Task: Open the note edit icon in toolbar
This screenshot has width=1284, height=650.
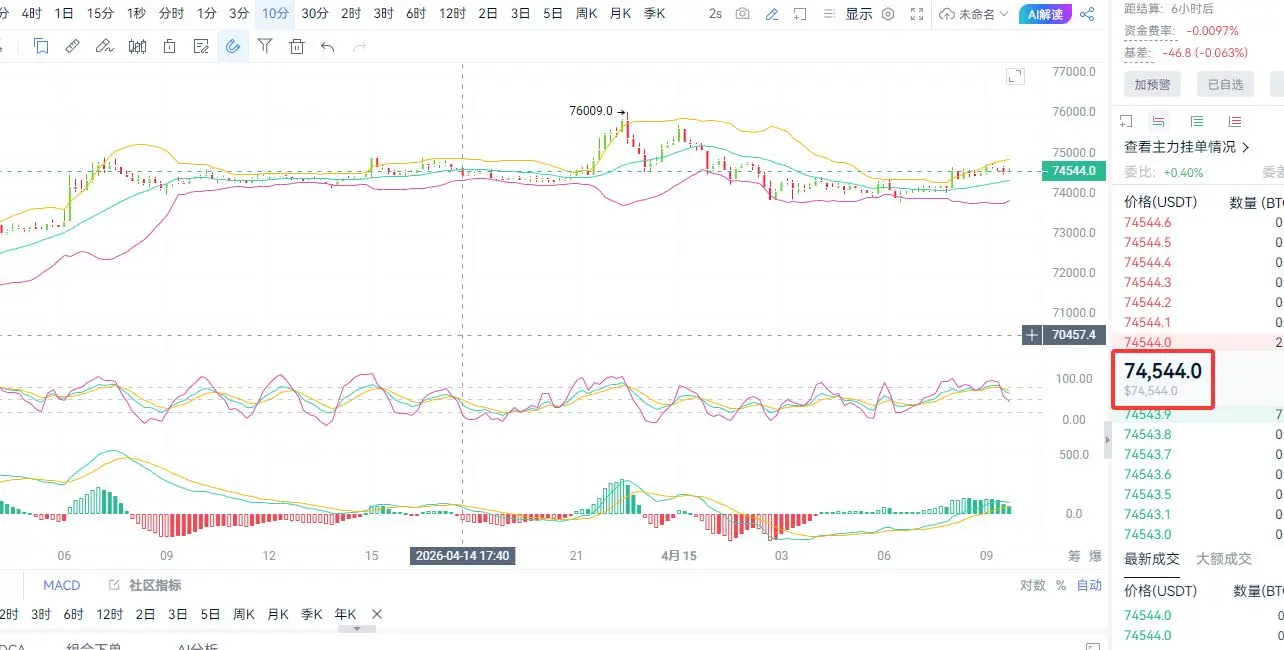Action: [201, 46]
